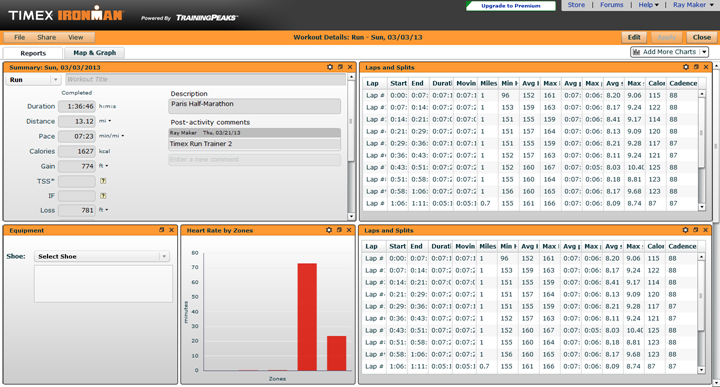Click the Calories field 1627
This screenshot has height=387, width=720.
pos(77,151)
